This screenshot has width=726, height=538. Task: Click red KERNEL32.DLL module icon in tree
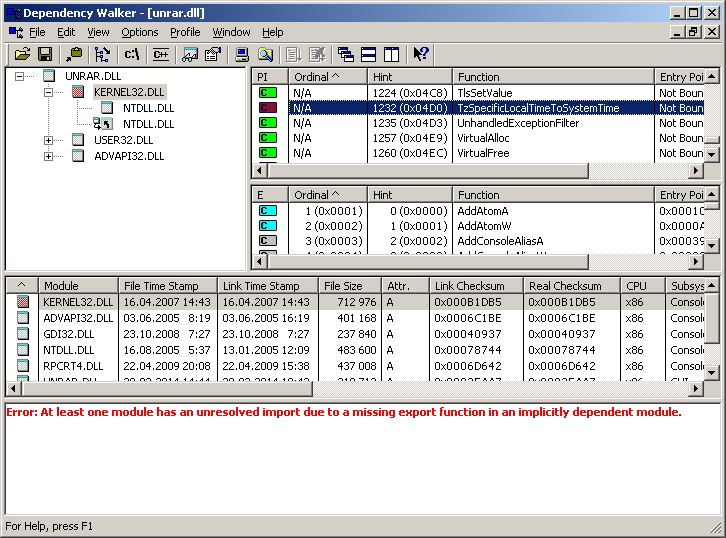tap(78, 92)
